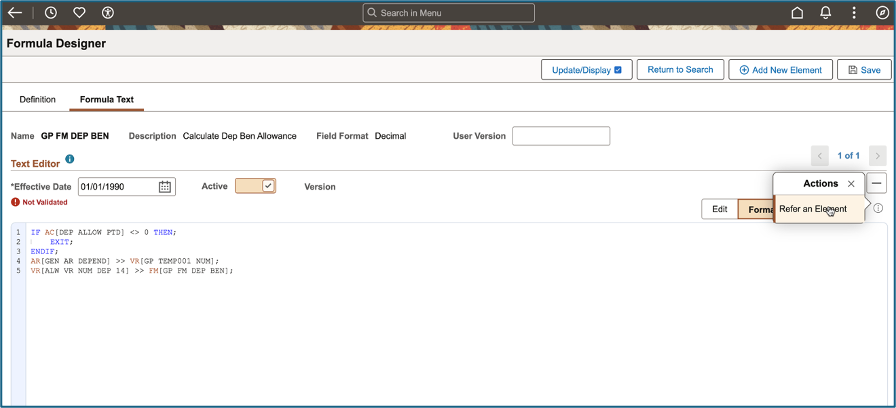The image size is (896, 408).
Task: Switch to the Definition tab
Action: (38, 99)
